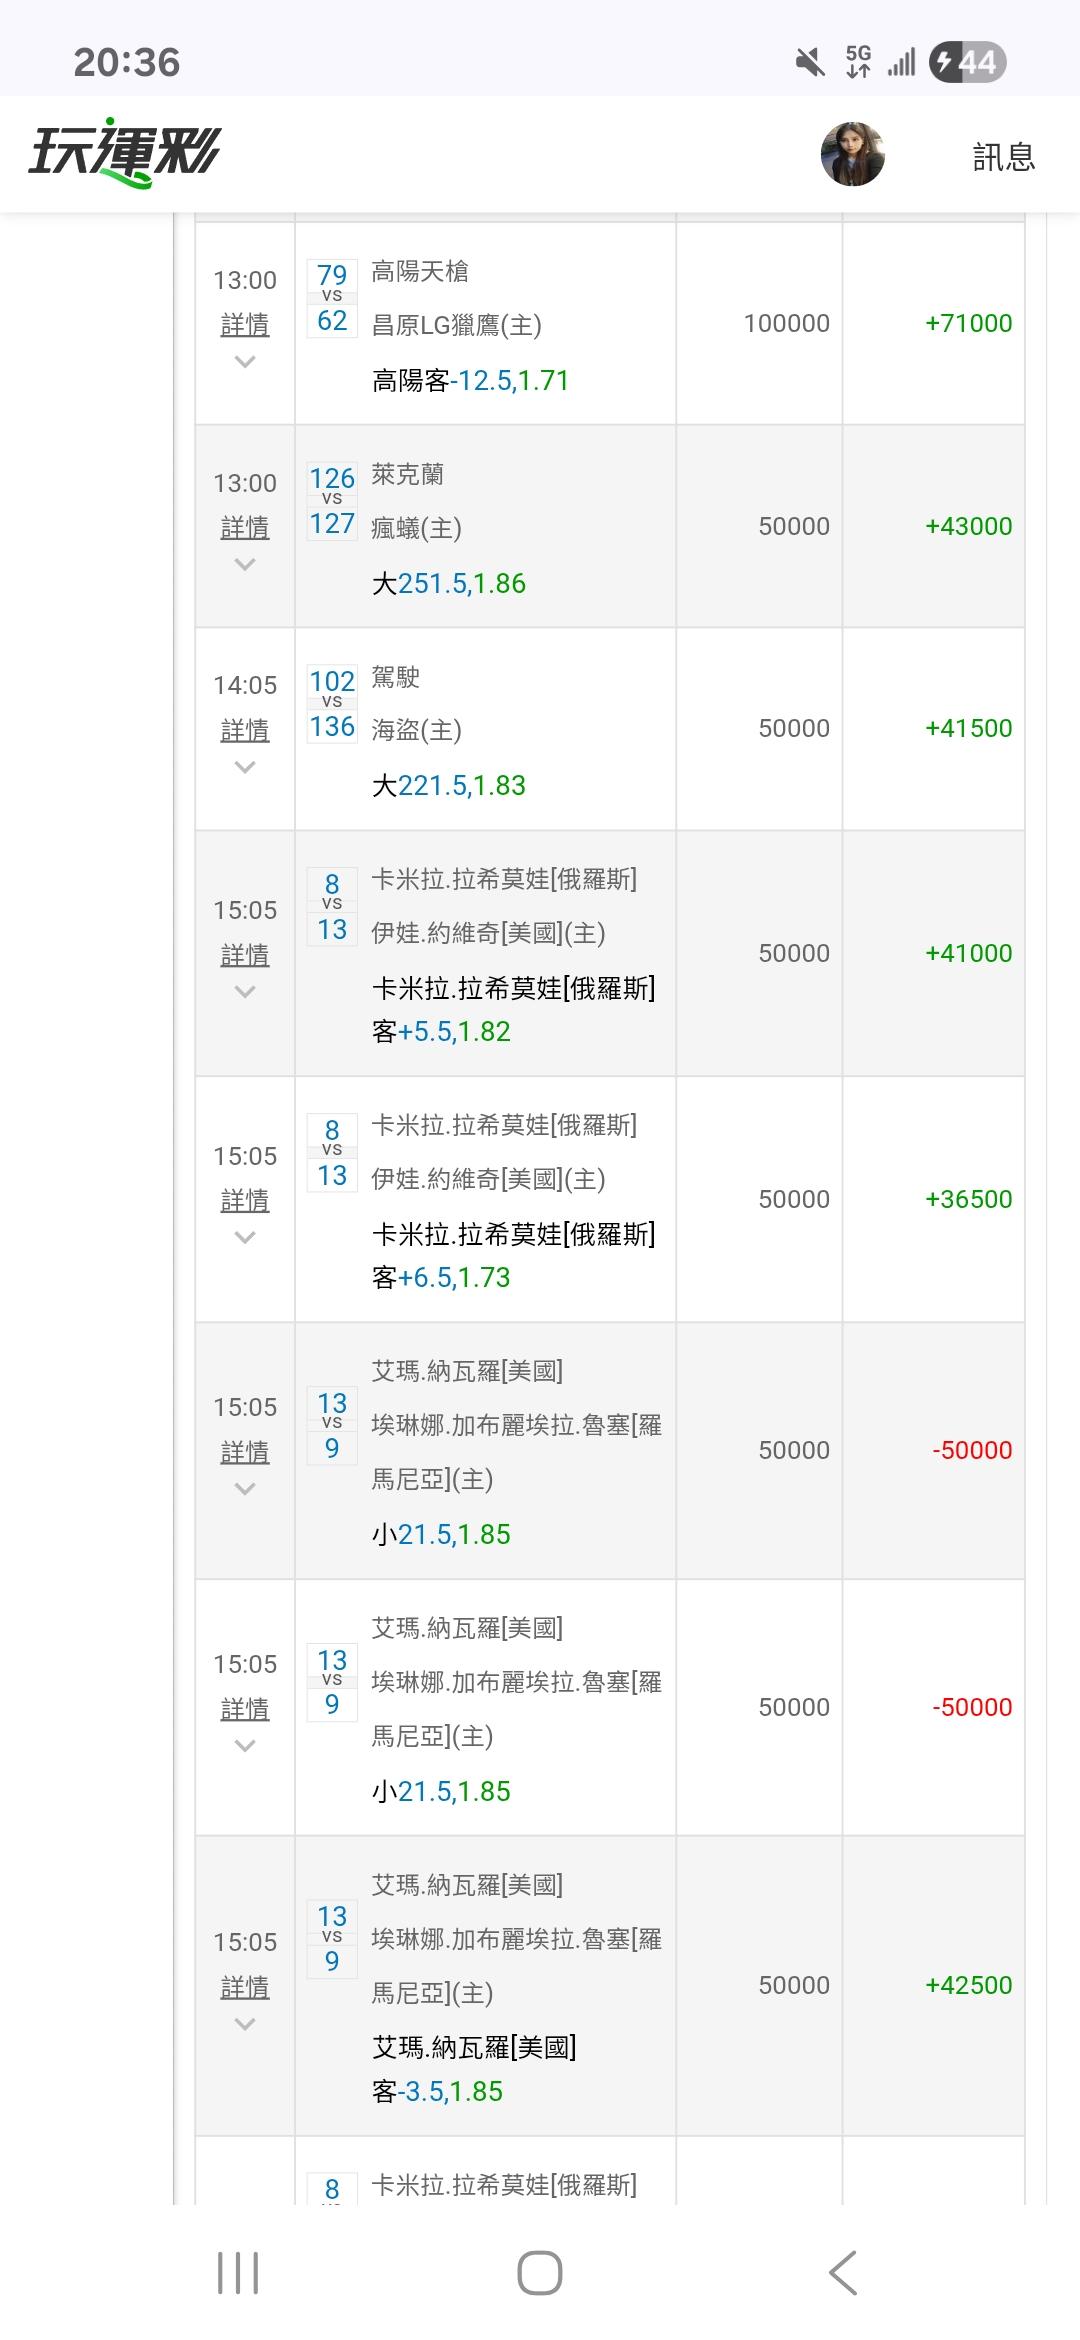Open the user profile avatar
This screenshot has height=2340, width=1080.
click(852, 155)
